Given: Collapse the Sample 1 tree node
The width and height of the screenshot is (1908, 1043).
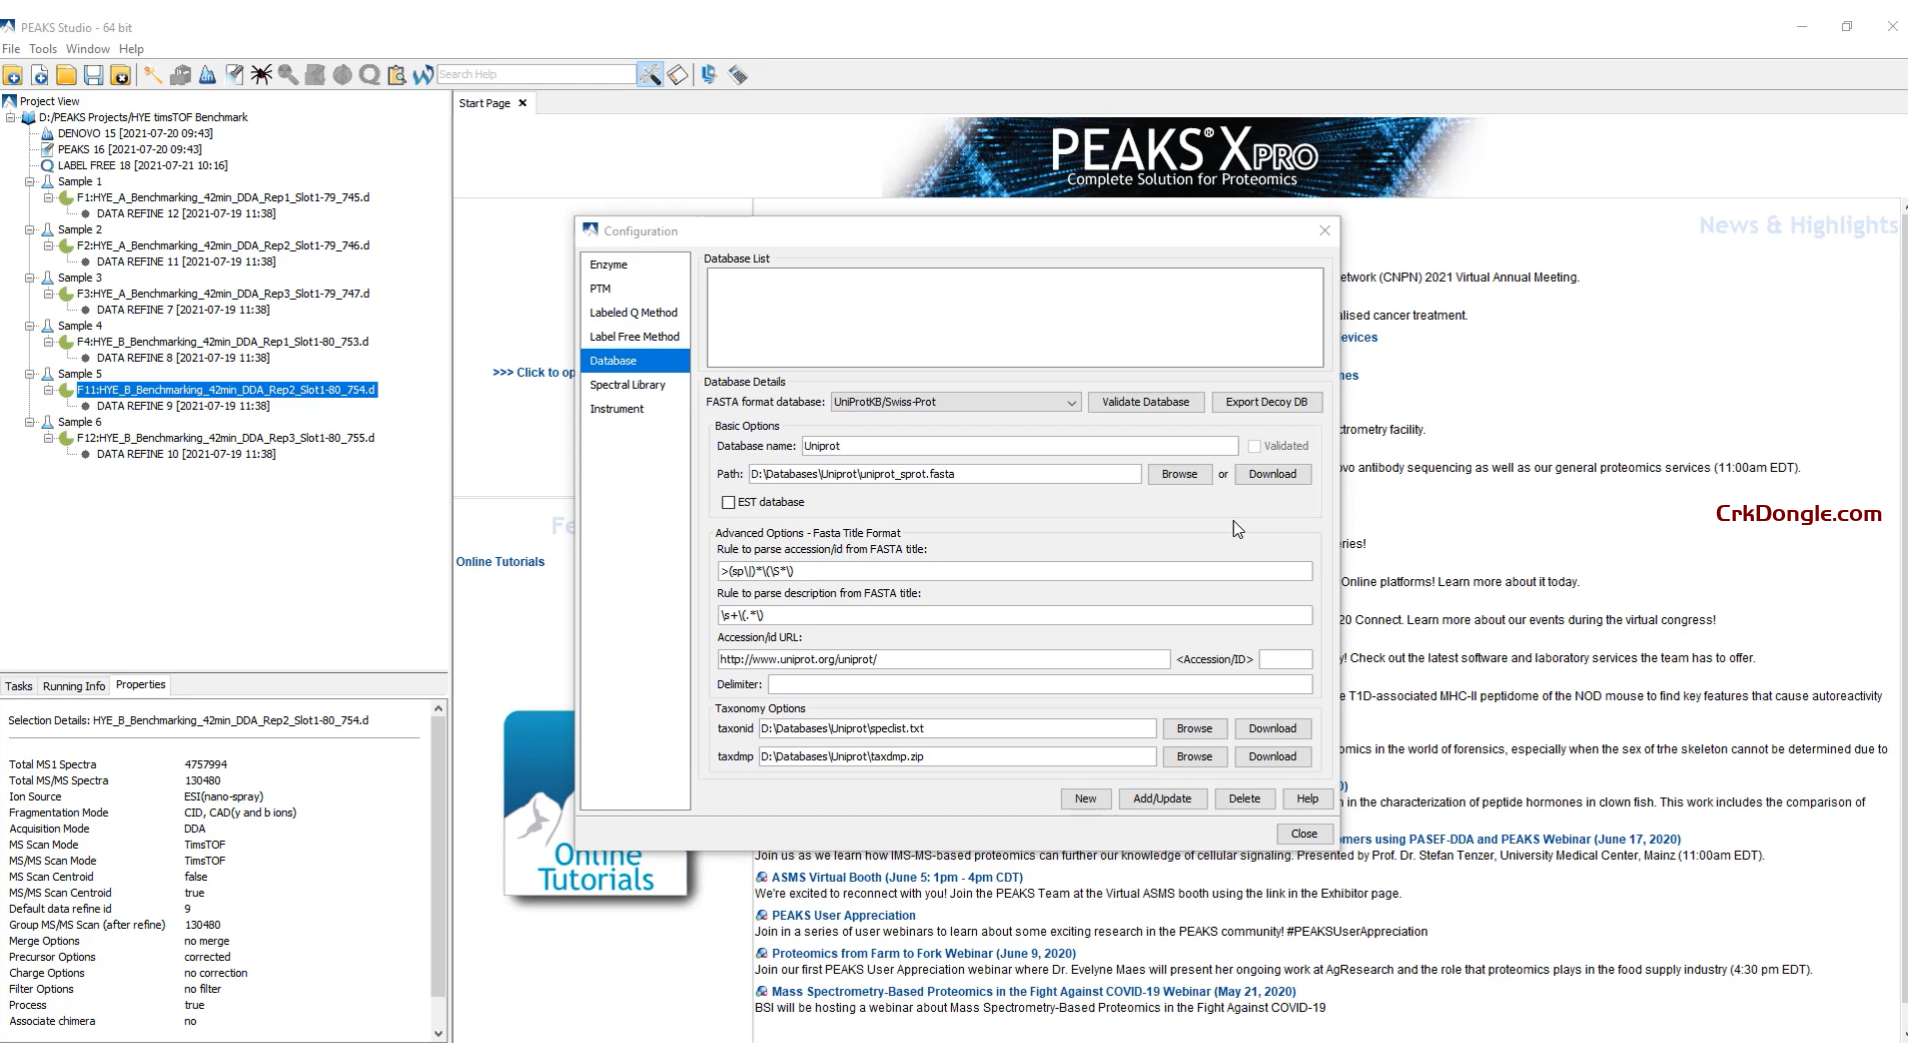Looking at the screenshot, I should (32, 181).
